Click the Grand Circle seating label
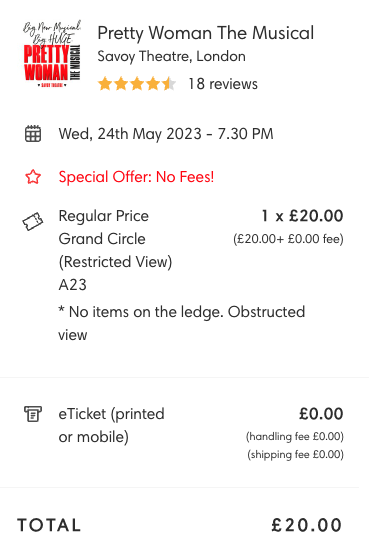 click(x=102, y=239)
